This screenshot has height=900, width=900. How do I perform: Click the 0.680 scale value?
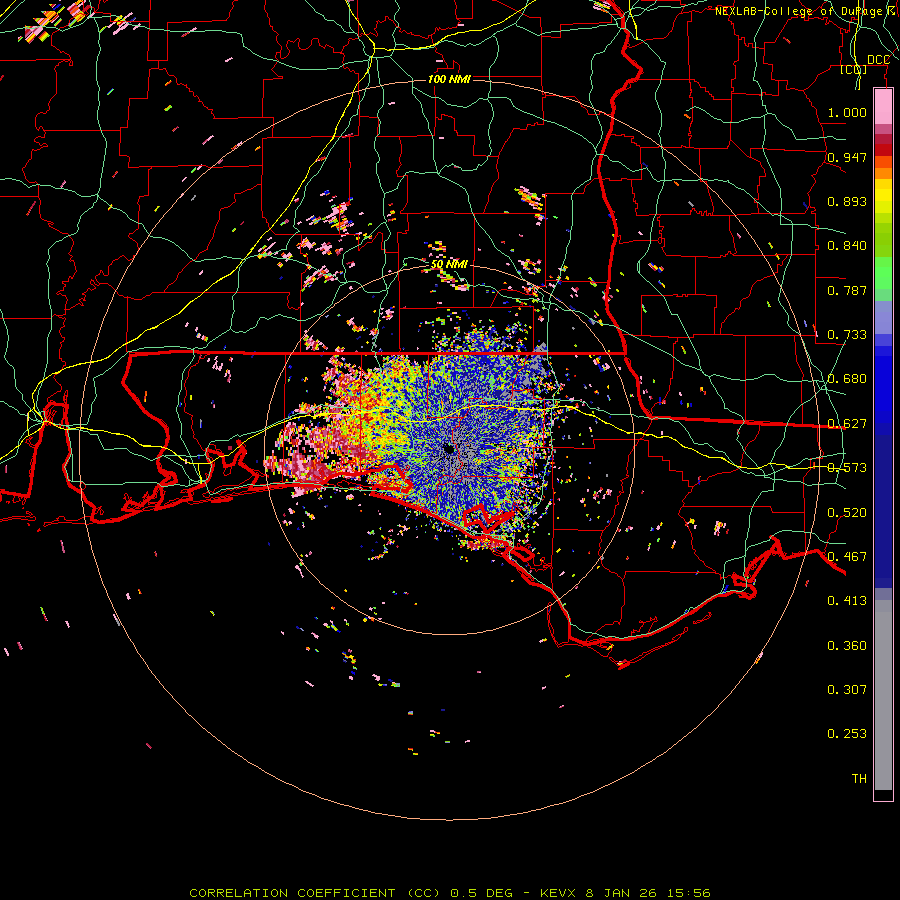847,379
